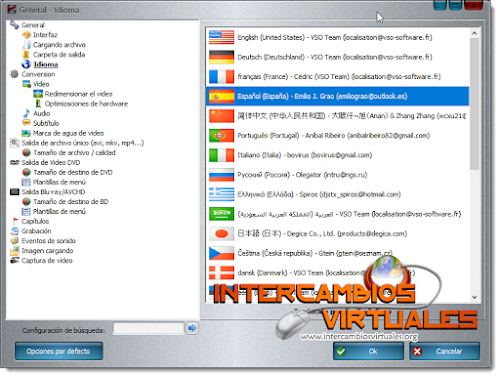Click the Carpeta de salida folder icon
Screen dimensions: 500x377
[26, 54]
